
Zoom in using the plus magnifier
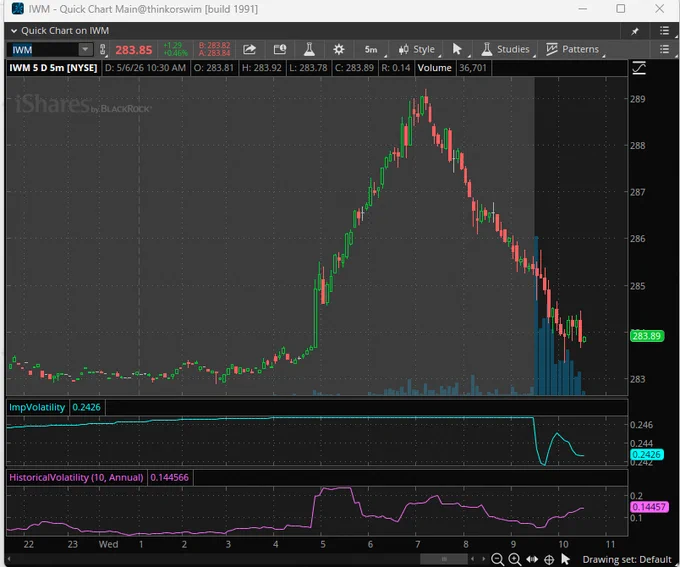click(x=514, y=560)
